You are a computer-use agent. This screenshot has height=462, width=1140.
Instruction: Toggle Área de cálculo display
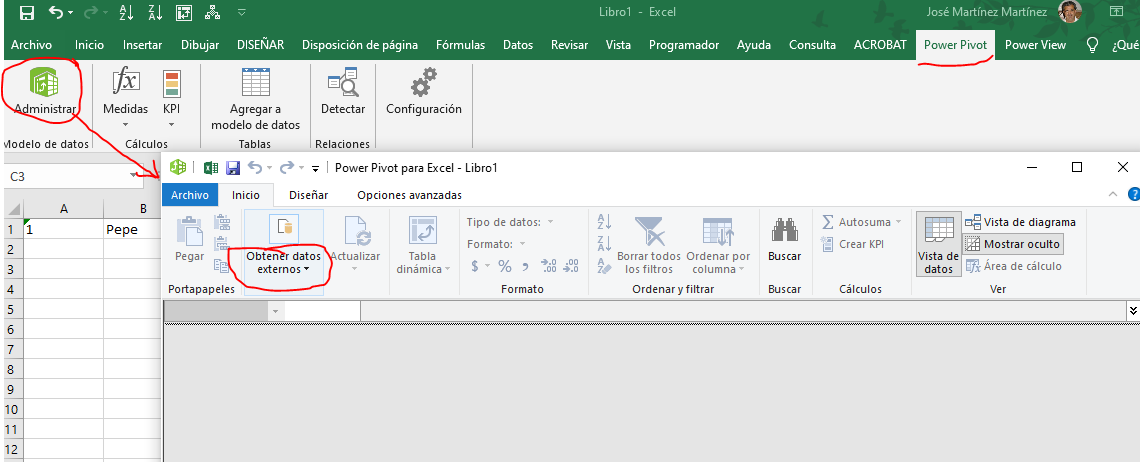pyautogui.click(x=1013, y=266)
